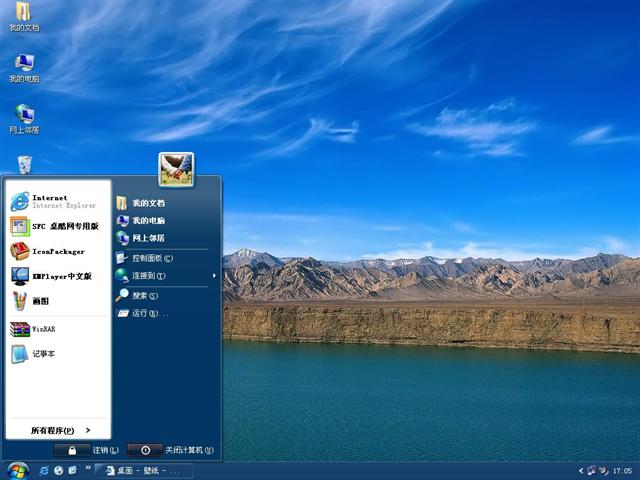Open 记事本 notepad entry

pyautogui.click(x=58, y=354)
